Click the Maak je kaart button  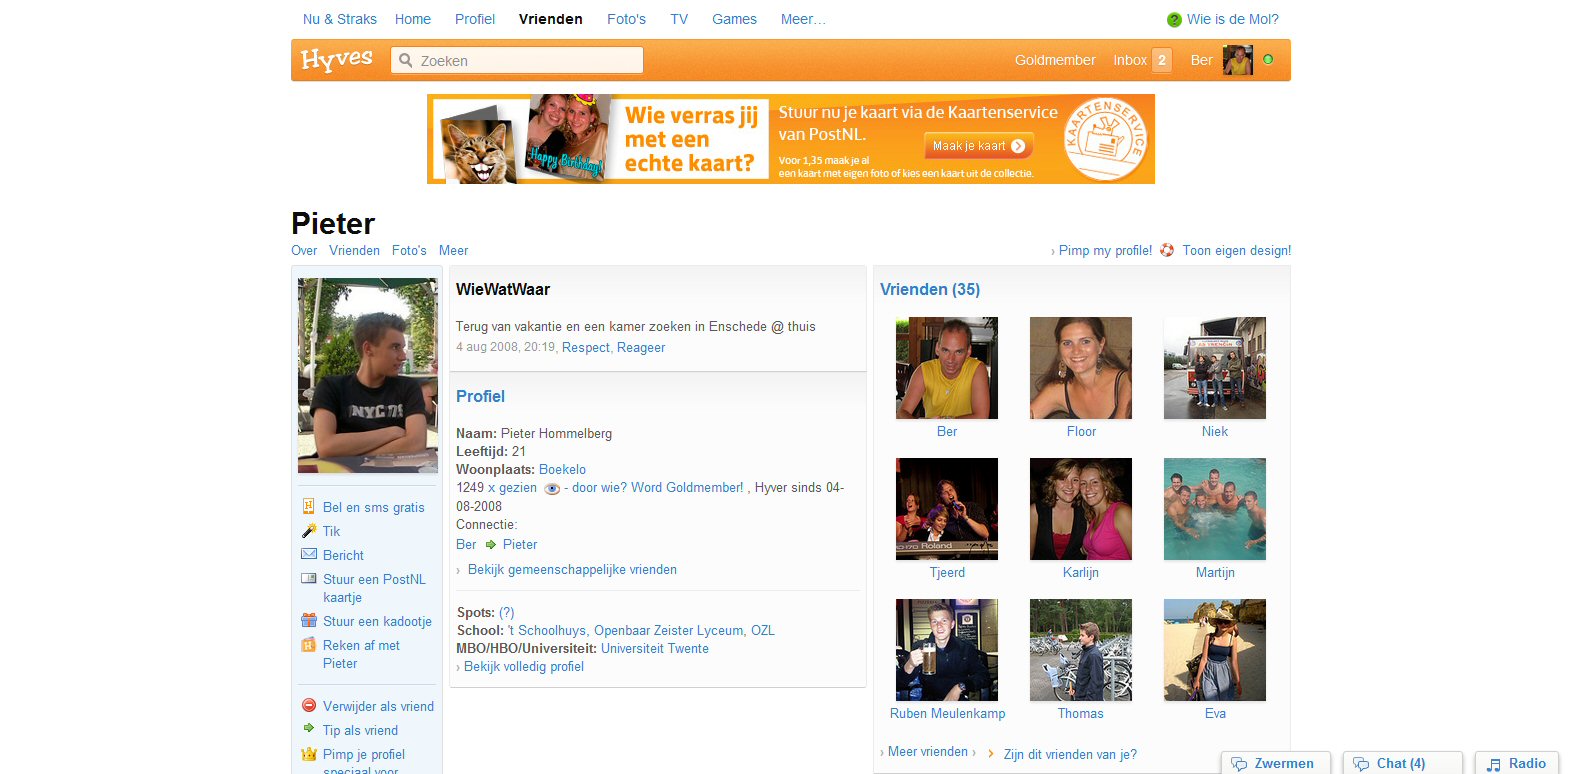click(x=978, y=146)
